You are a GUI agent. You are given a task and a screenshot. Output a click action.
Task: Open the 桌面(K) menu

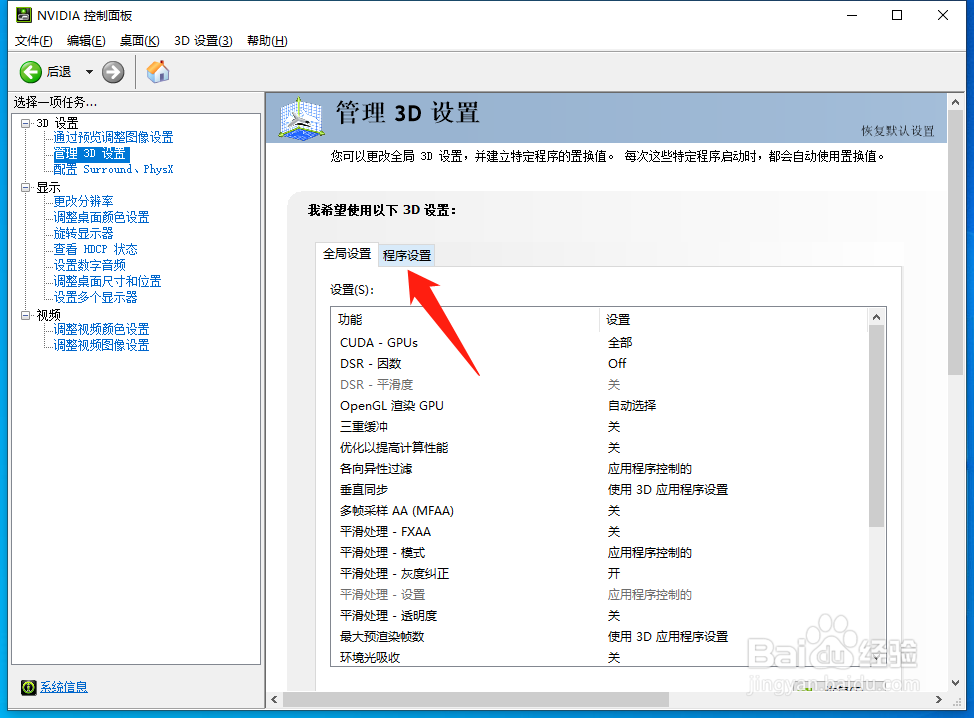pyautogui.click(x=140, y=41)
